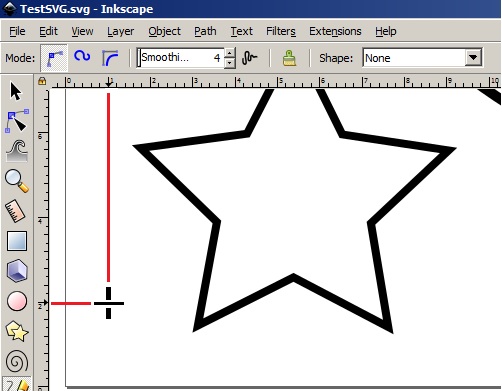Screen dimensions: 502x391
Task: Open the Path menu
Action: (205, 31)
